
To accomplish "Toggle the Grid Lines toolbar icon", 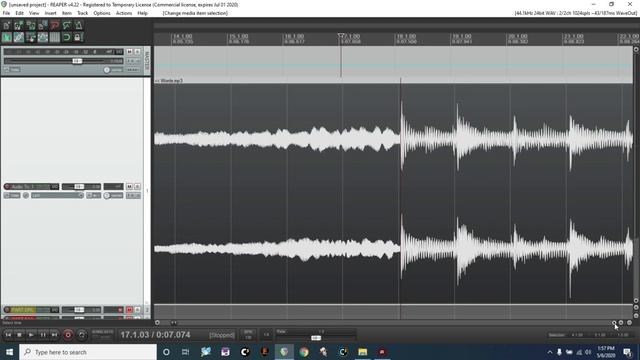I will click(x=55, y=38).
